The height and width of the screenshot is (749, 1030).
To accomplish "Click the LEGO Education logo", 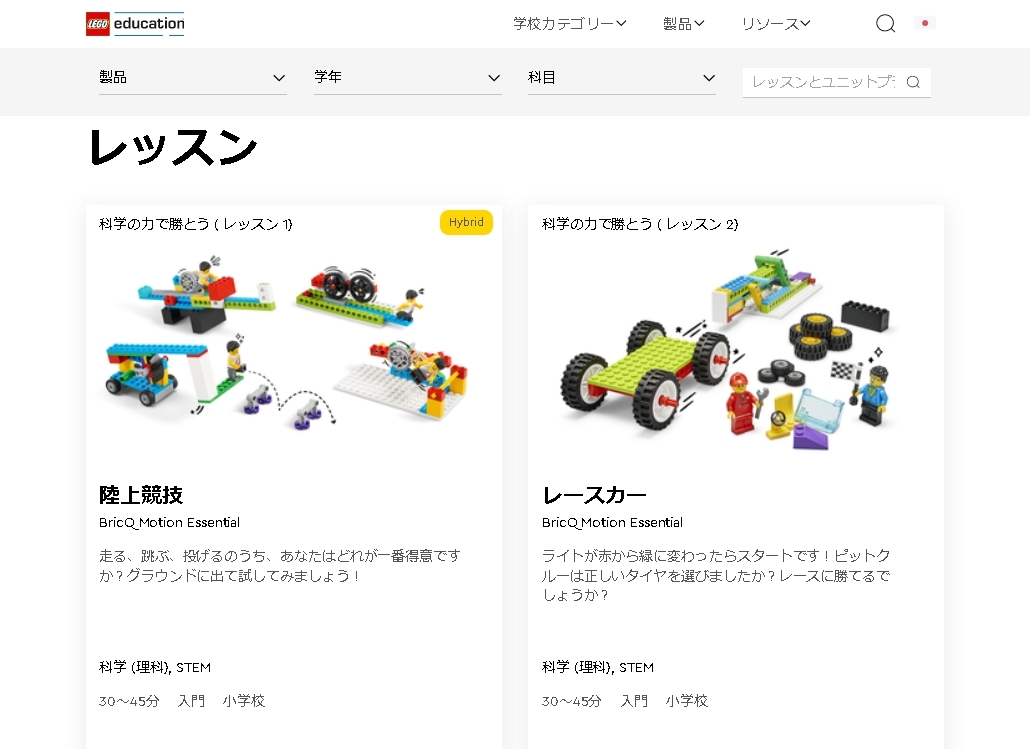I will pos(135,24).
